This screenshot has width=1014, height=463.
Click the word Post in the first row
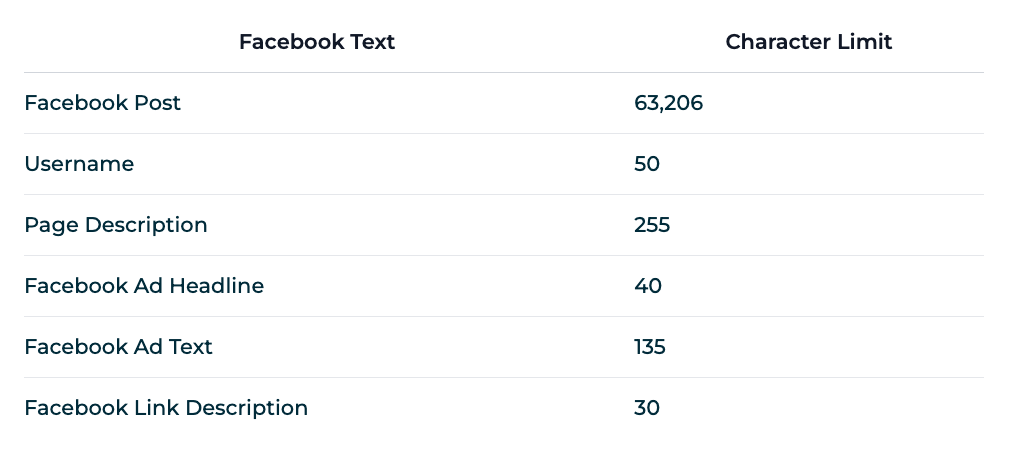[x=157, y=103]
